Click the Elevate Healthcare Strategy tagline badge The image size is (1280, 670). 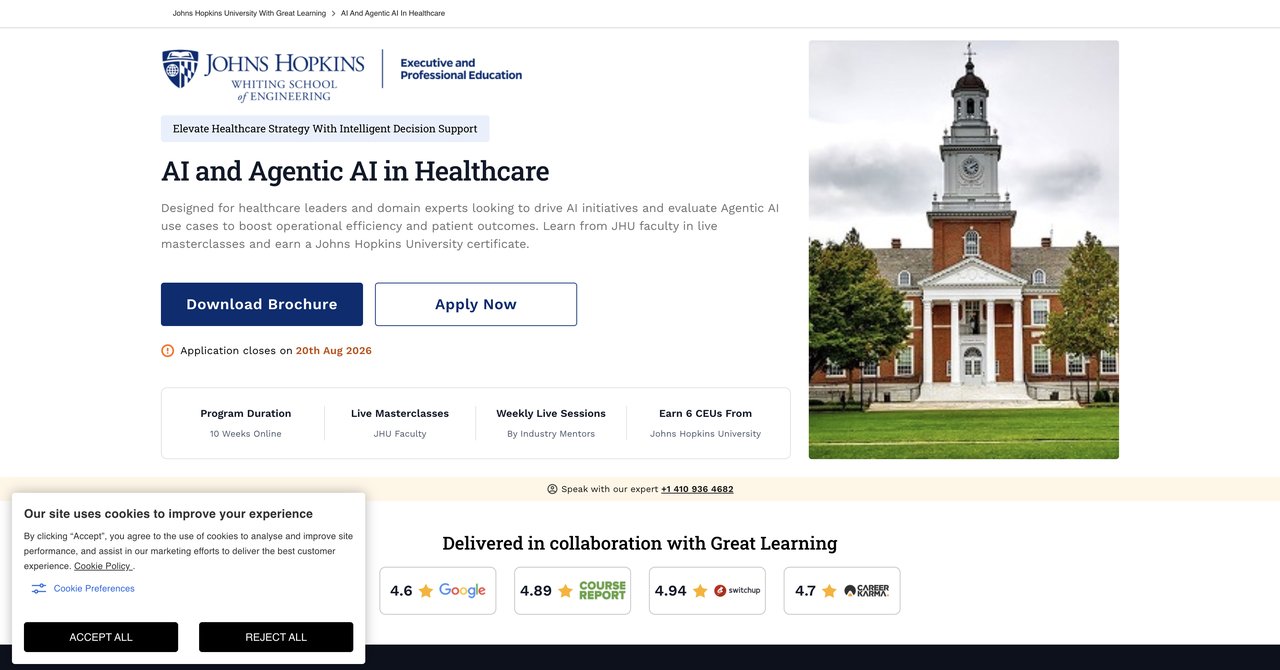(325, 129)
